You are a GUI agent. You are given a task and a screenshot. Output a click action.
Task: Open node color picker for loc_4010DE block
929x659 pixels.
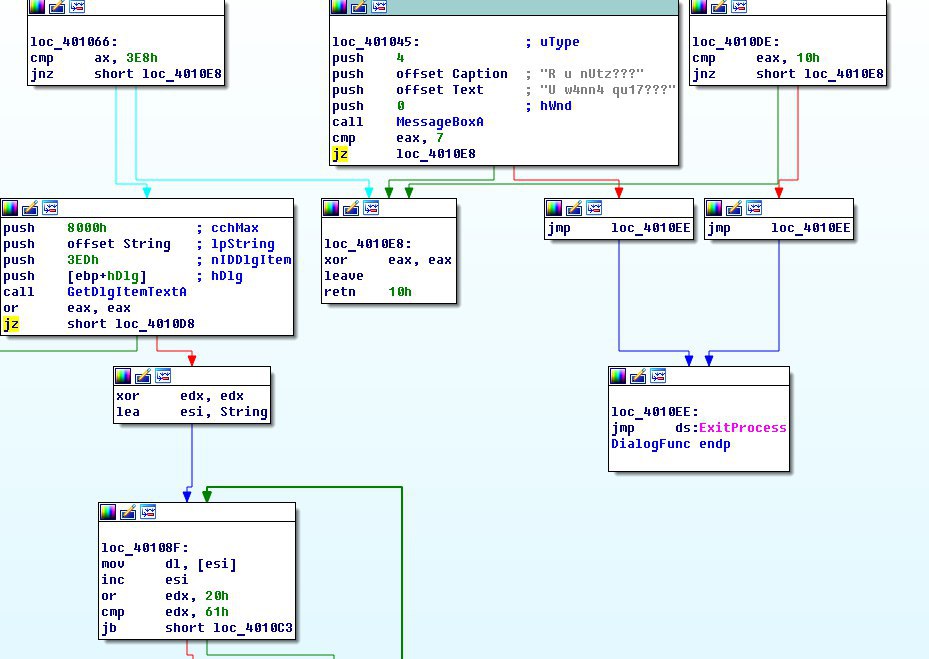[699, 7]
